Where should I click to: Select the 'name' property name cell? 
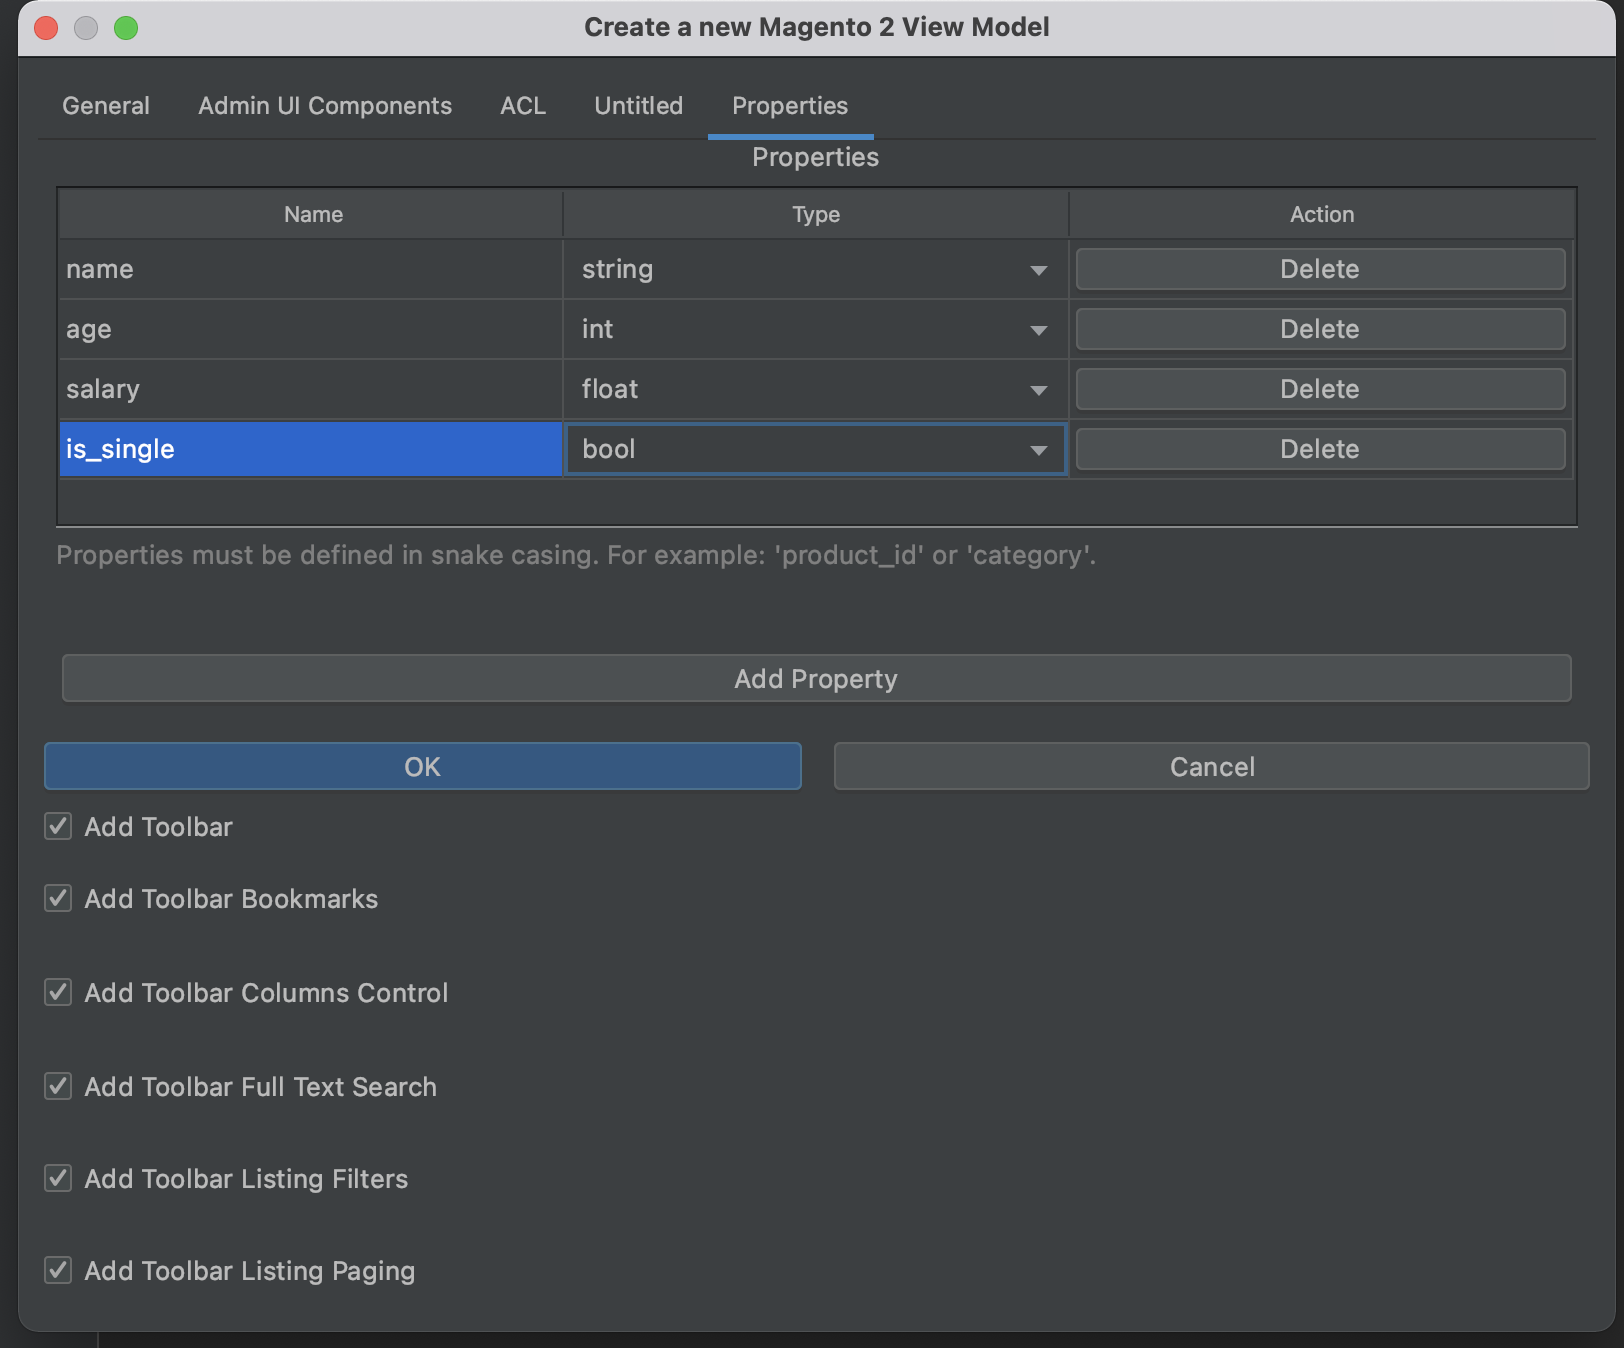pyautogui.click(x=311, y=269)
